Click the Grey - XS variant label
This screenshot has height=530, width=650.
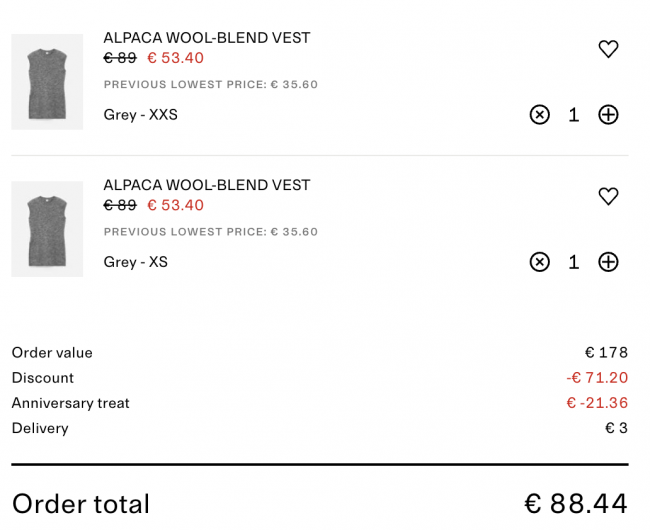(x=136, y=261)
